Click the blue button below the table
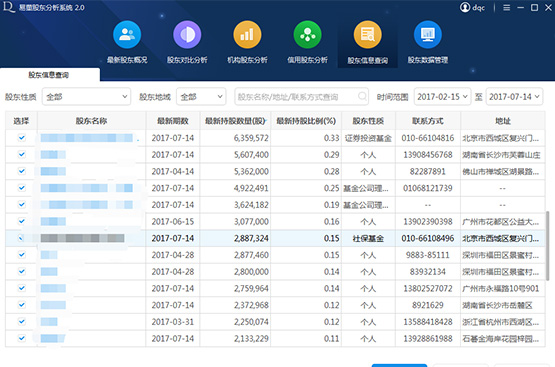The width and height of the screenshot is (555, 367). 399,365
